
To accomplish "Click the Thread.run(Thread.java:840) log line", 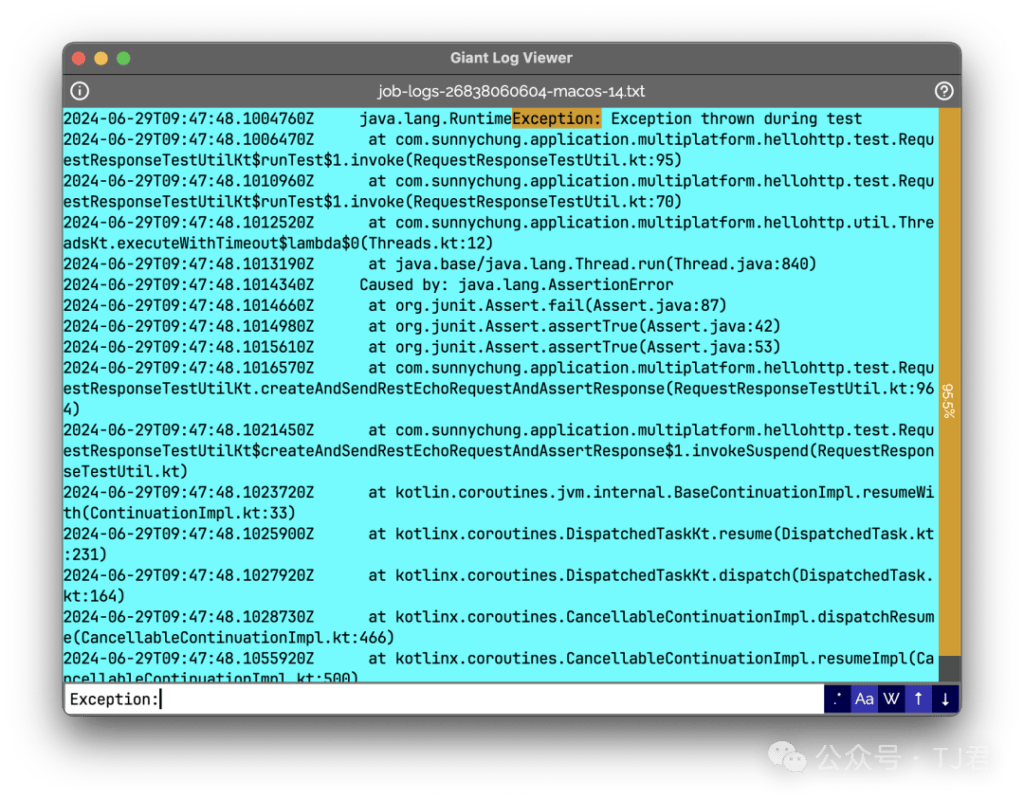I will 592,264.
